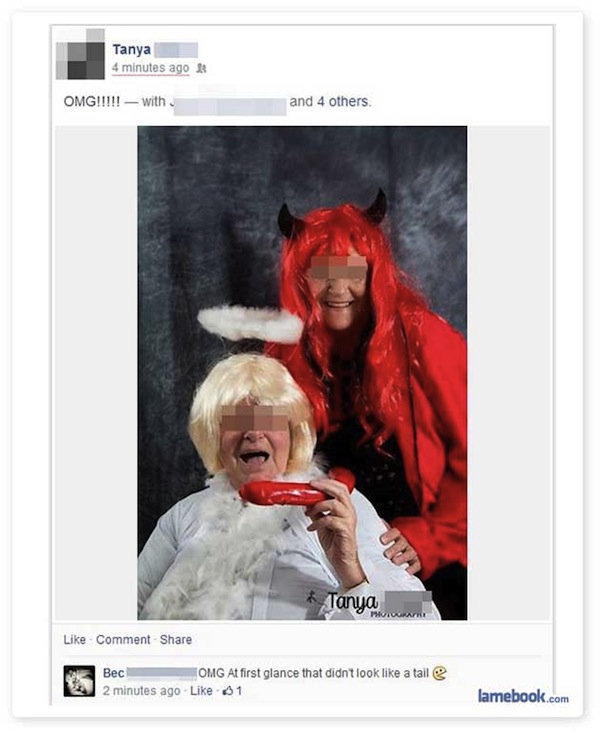600x734 pixels.
Task: Click the thumbs-up icon on comment
Action: (x=228, y=690)
